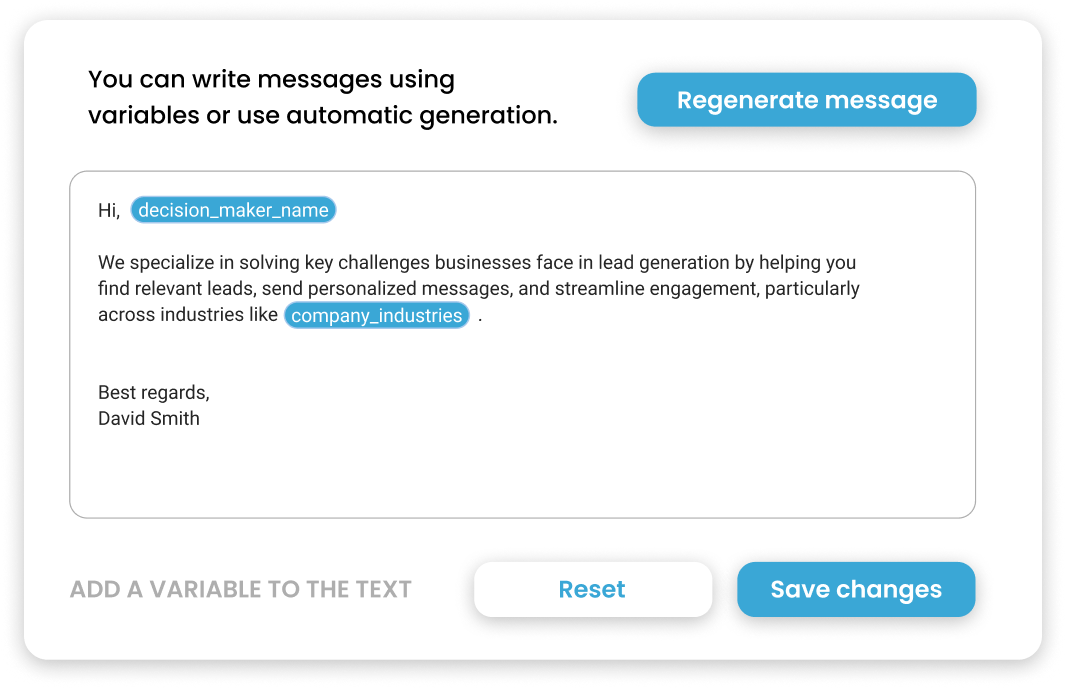
Task: Select the company_industries variable chip
Action: click(377, 315)
